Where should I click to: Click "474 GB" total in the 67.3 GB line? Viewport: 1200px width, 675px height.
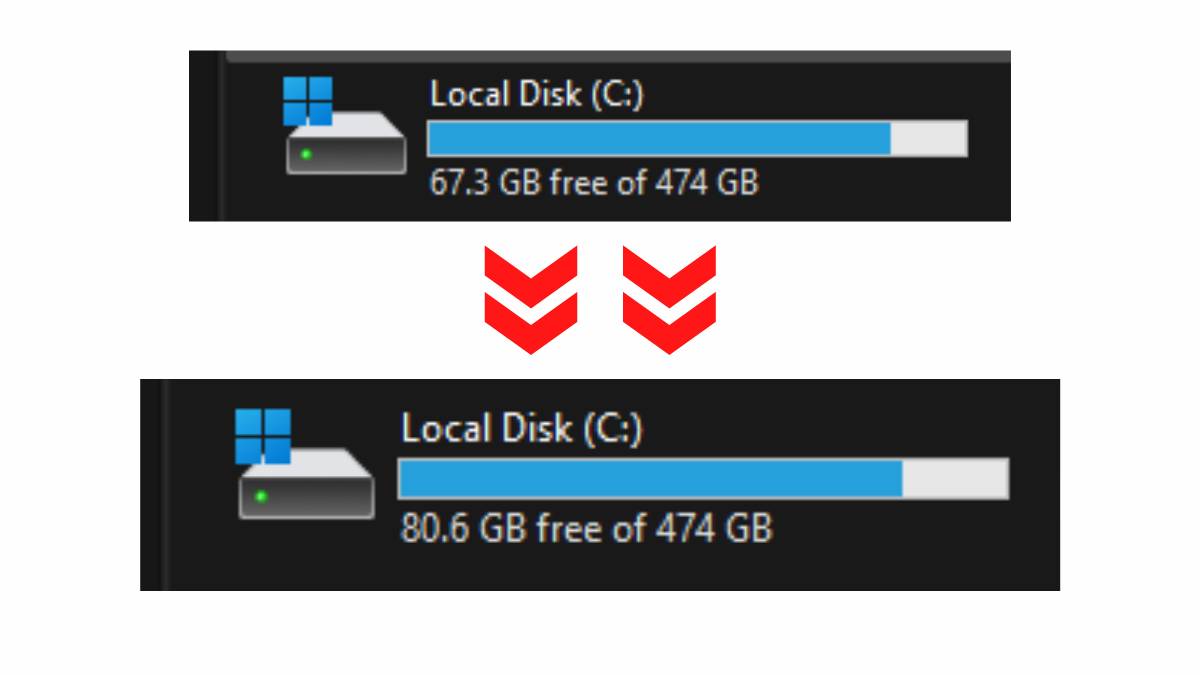pyautogui.click(x=707, y=183)
